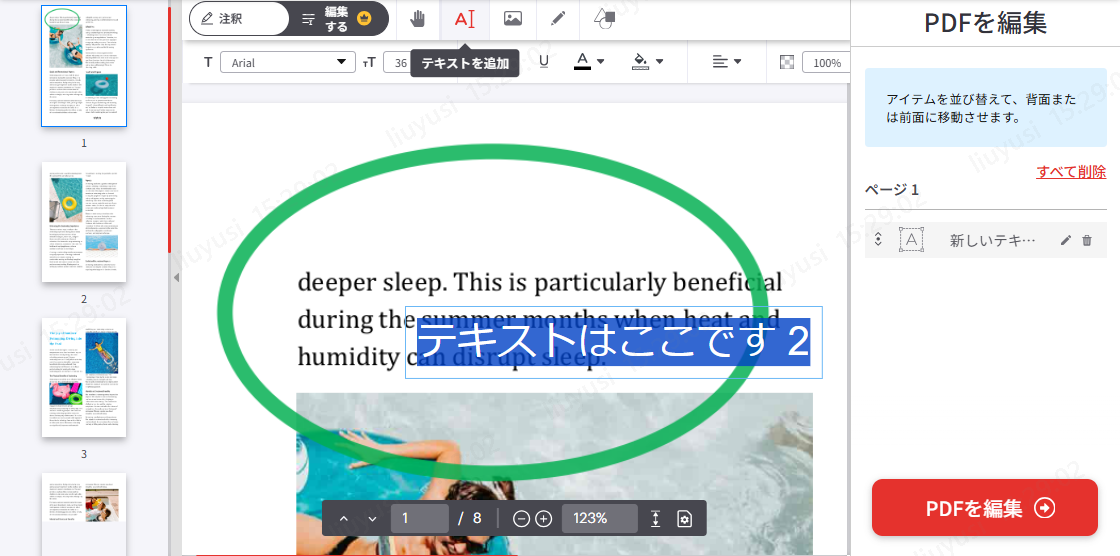This screenshot has width=1120, height=556.
Task: Click the font T icon
Action: point(208,62)
